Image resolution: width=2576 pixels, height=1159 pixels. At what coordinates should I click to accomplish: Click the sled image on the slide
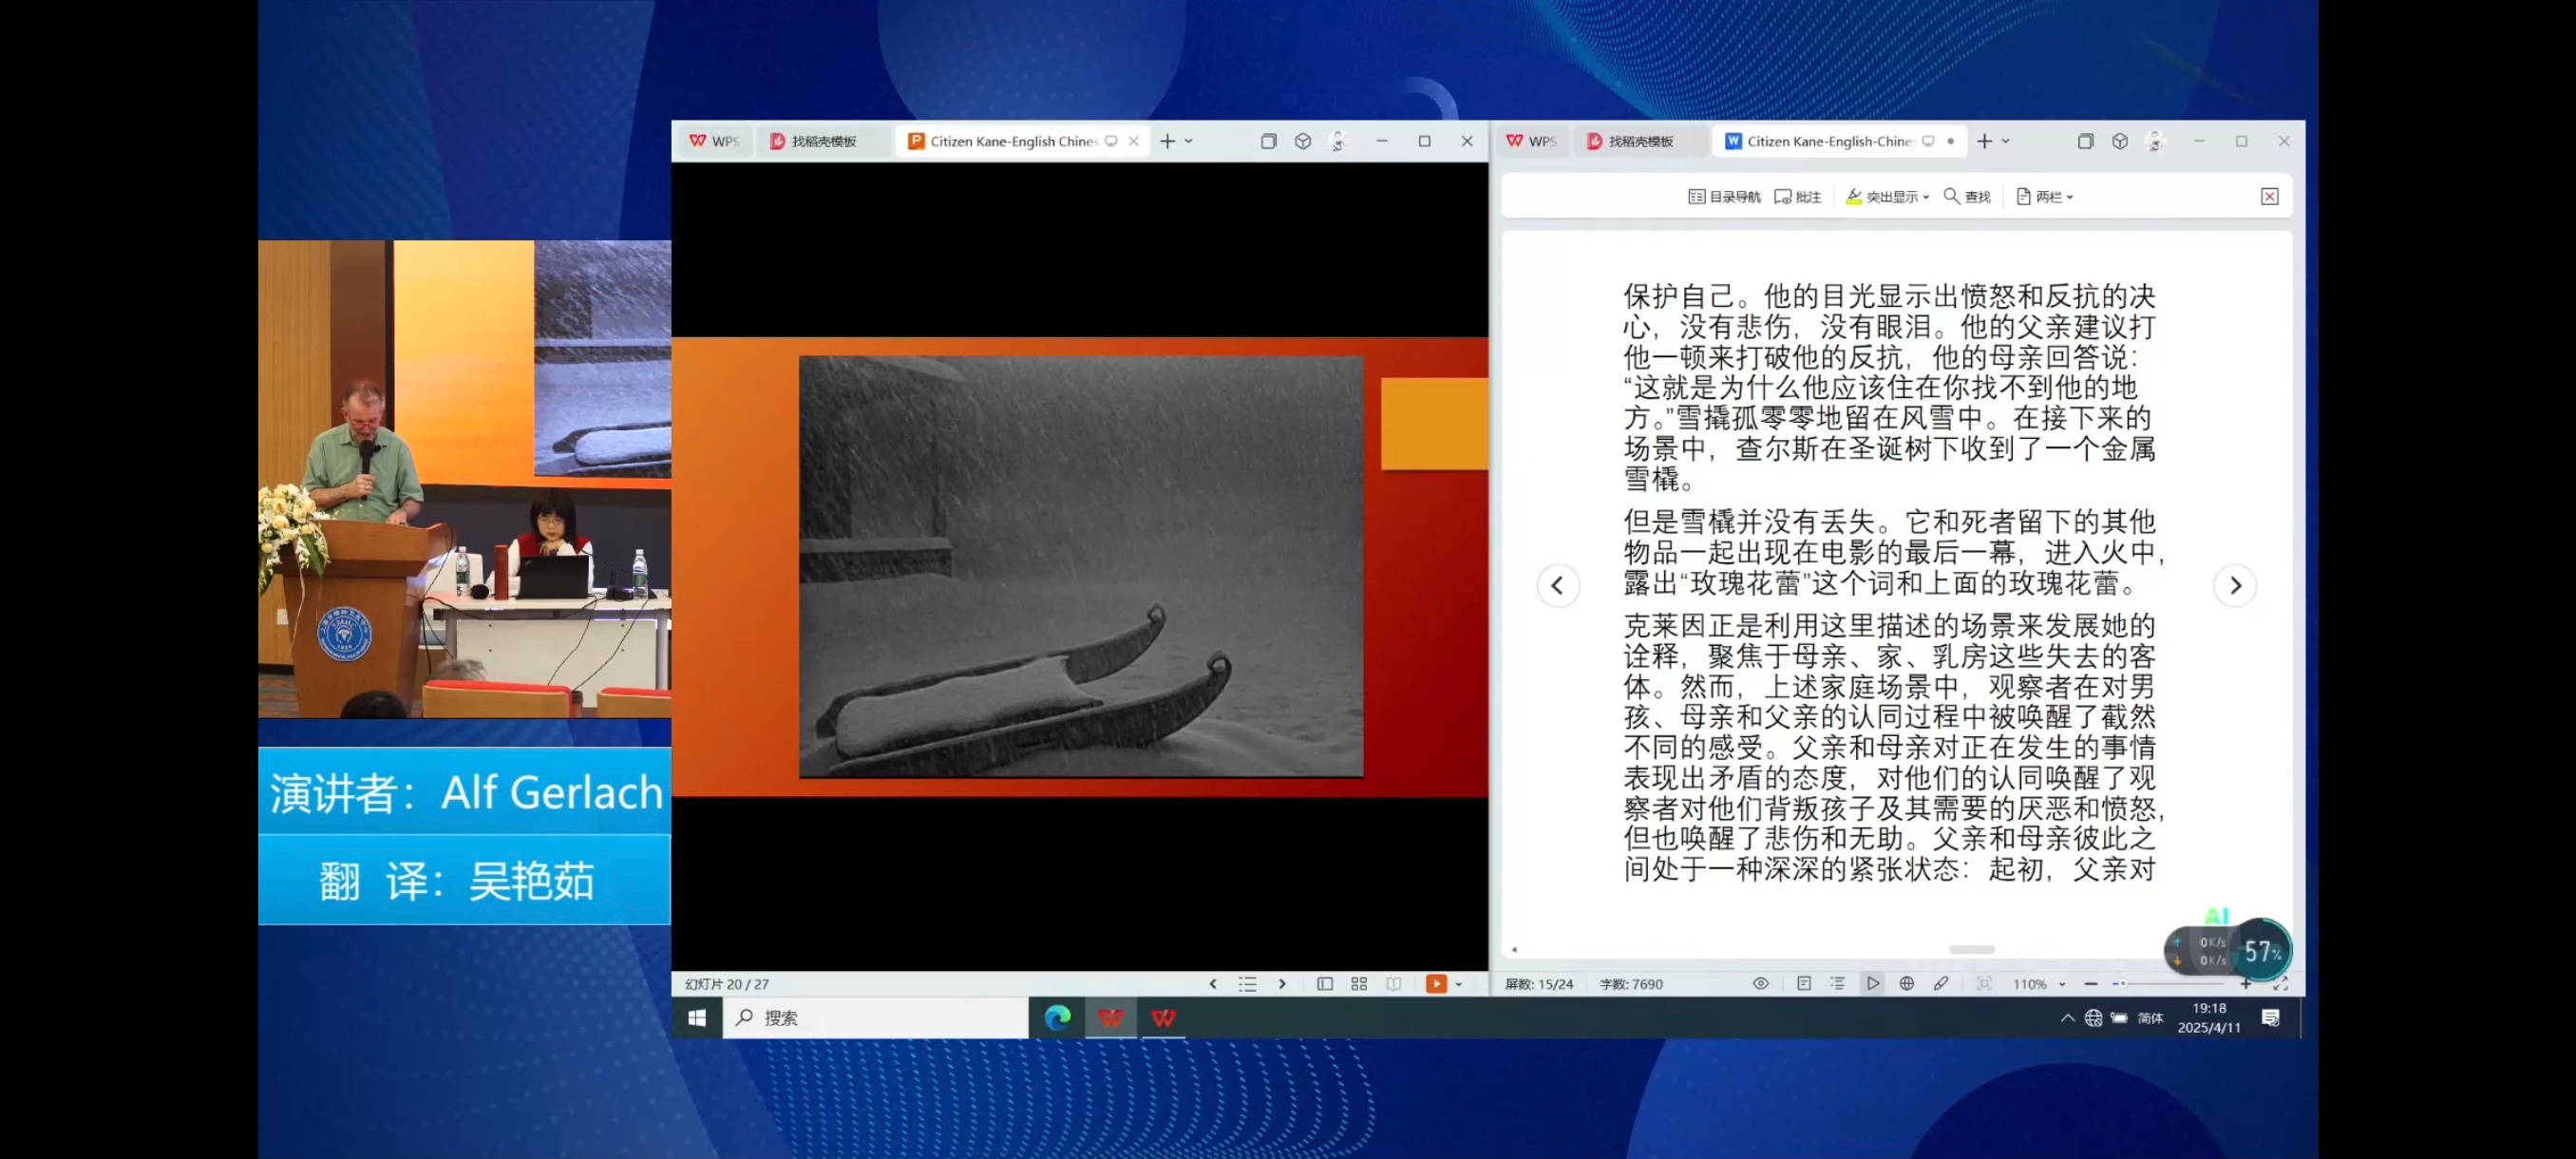(x=1081, y=566)
